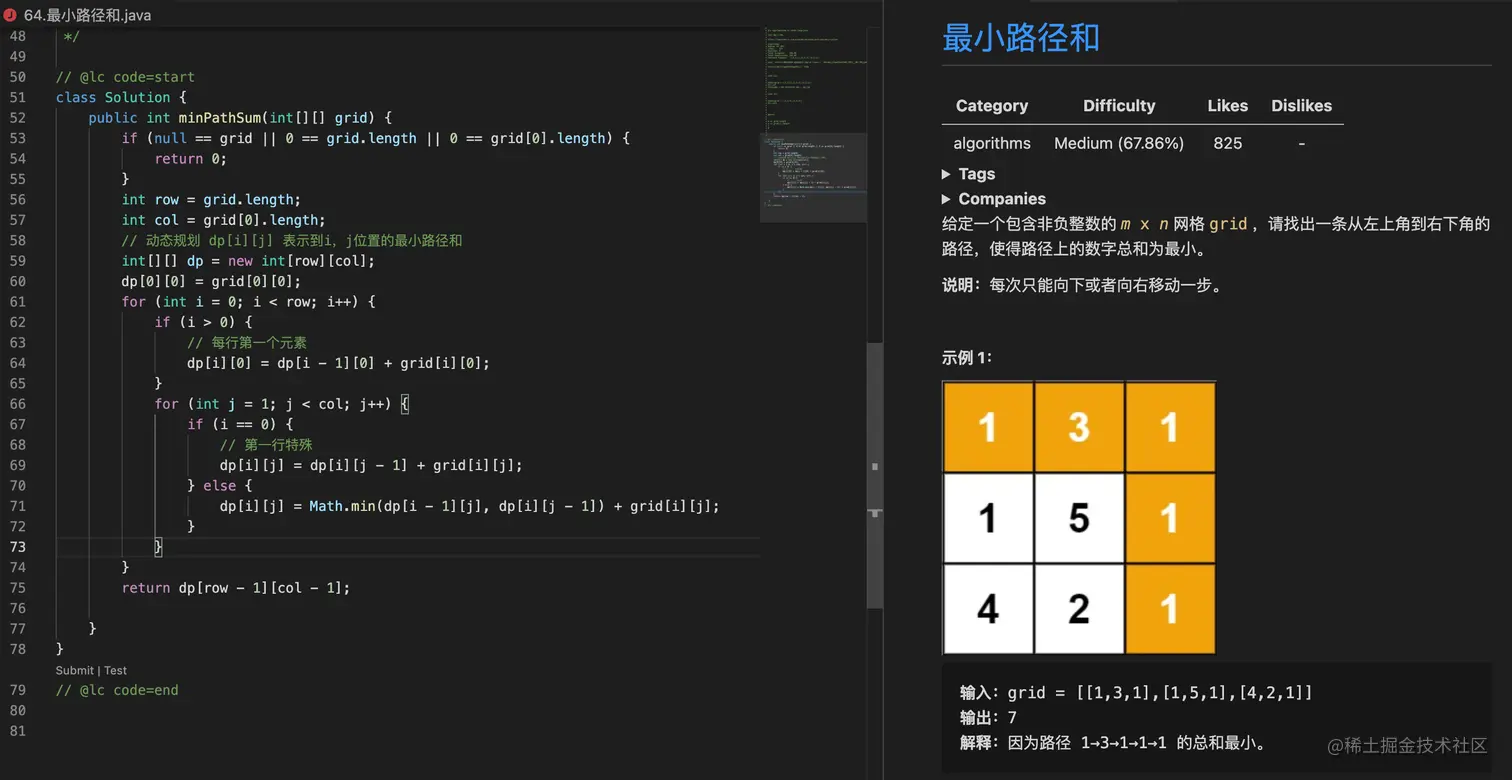The height and width of the screenshot is (780, 1512).
Task: Click the 示例 1 heading
Action: point(966,358)
